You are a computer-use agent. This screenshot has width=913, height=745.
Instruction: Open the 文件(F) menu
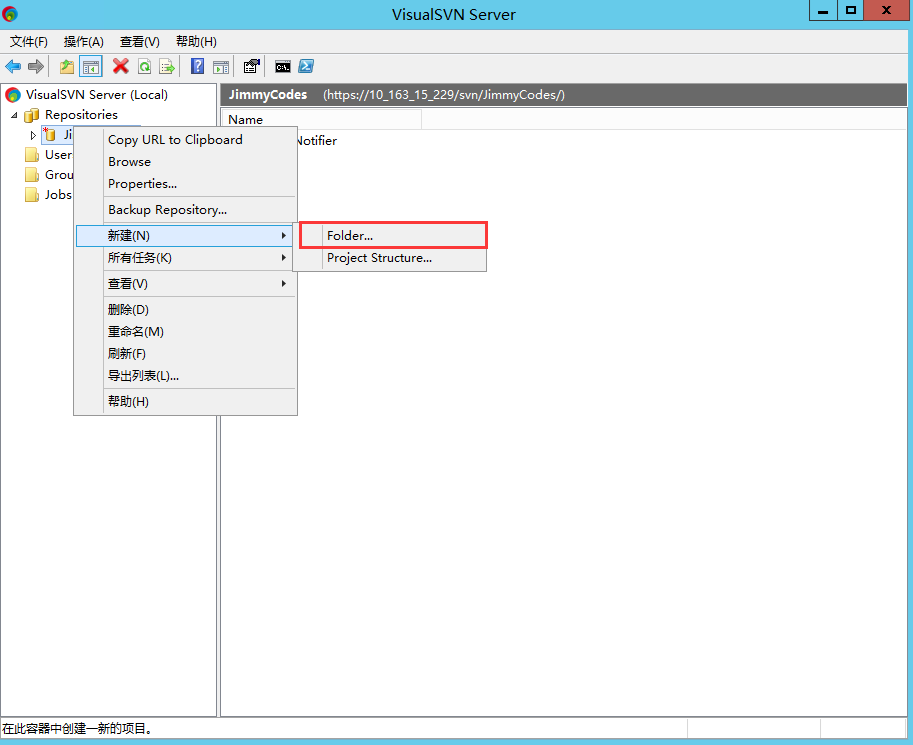click(29, 41)
